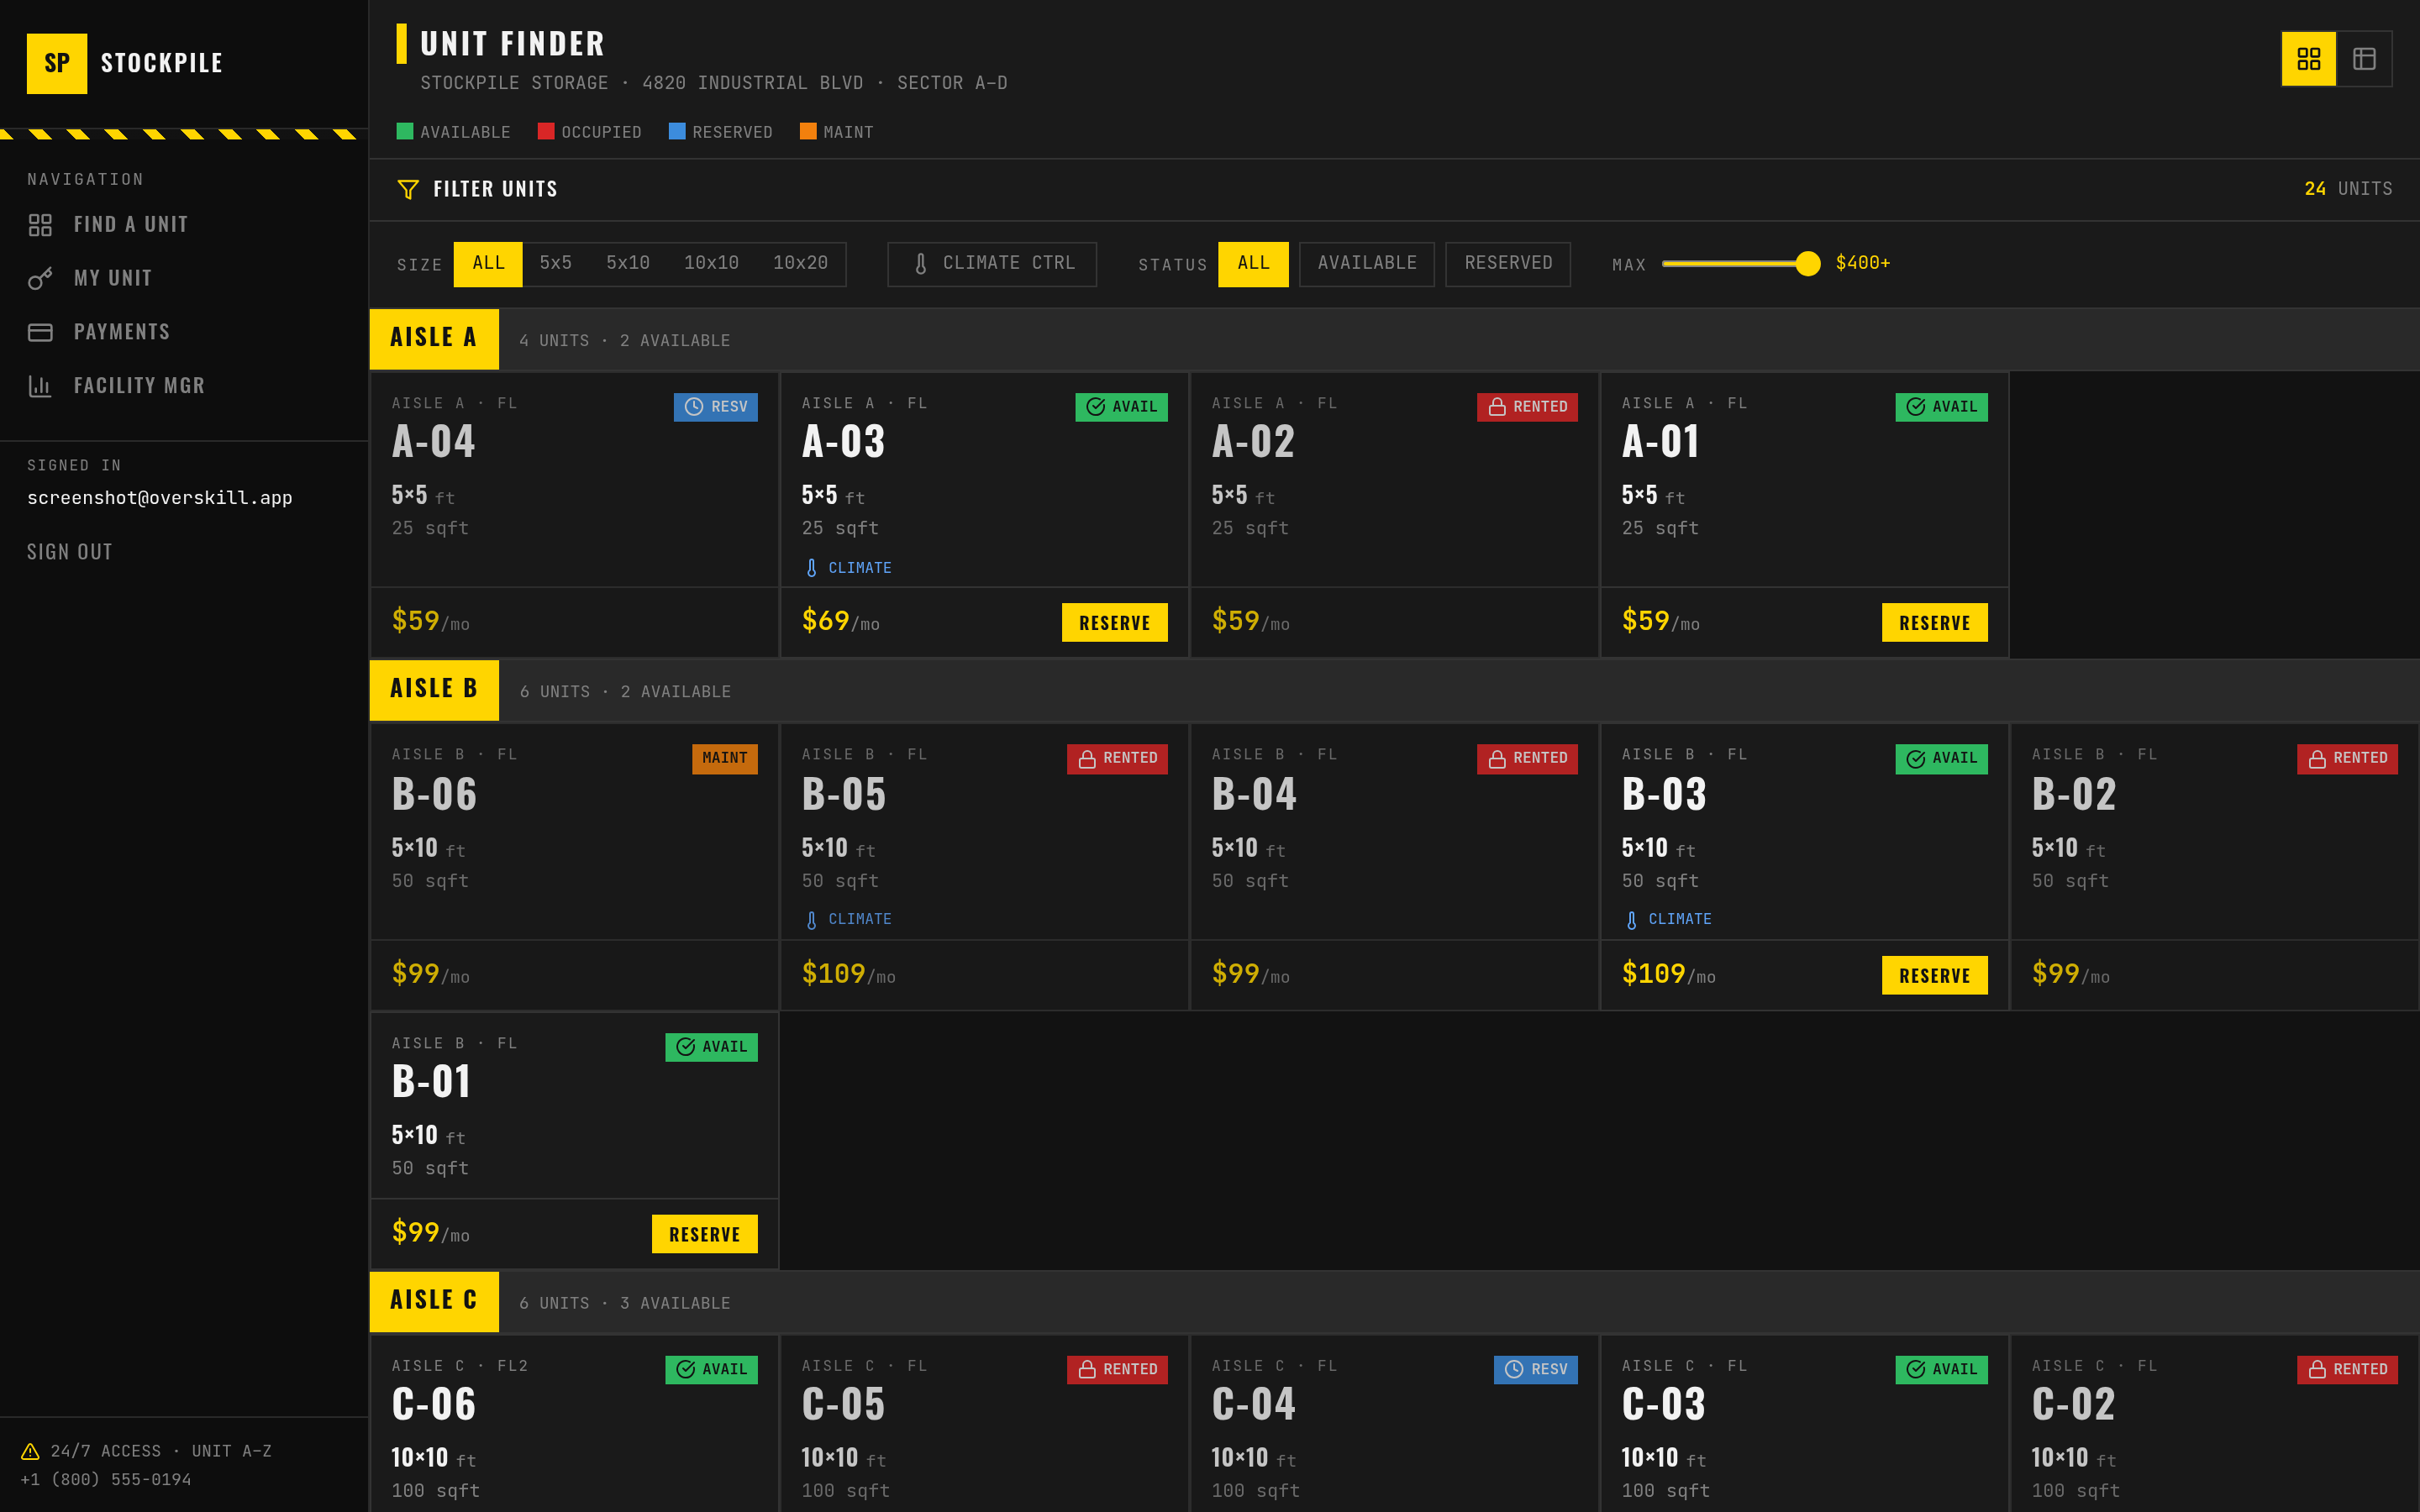Click the thermometer icon on B-03 card
The image size is (2420, 1512).
(1631, 920)
